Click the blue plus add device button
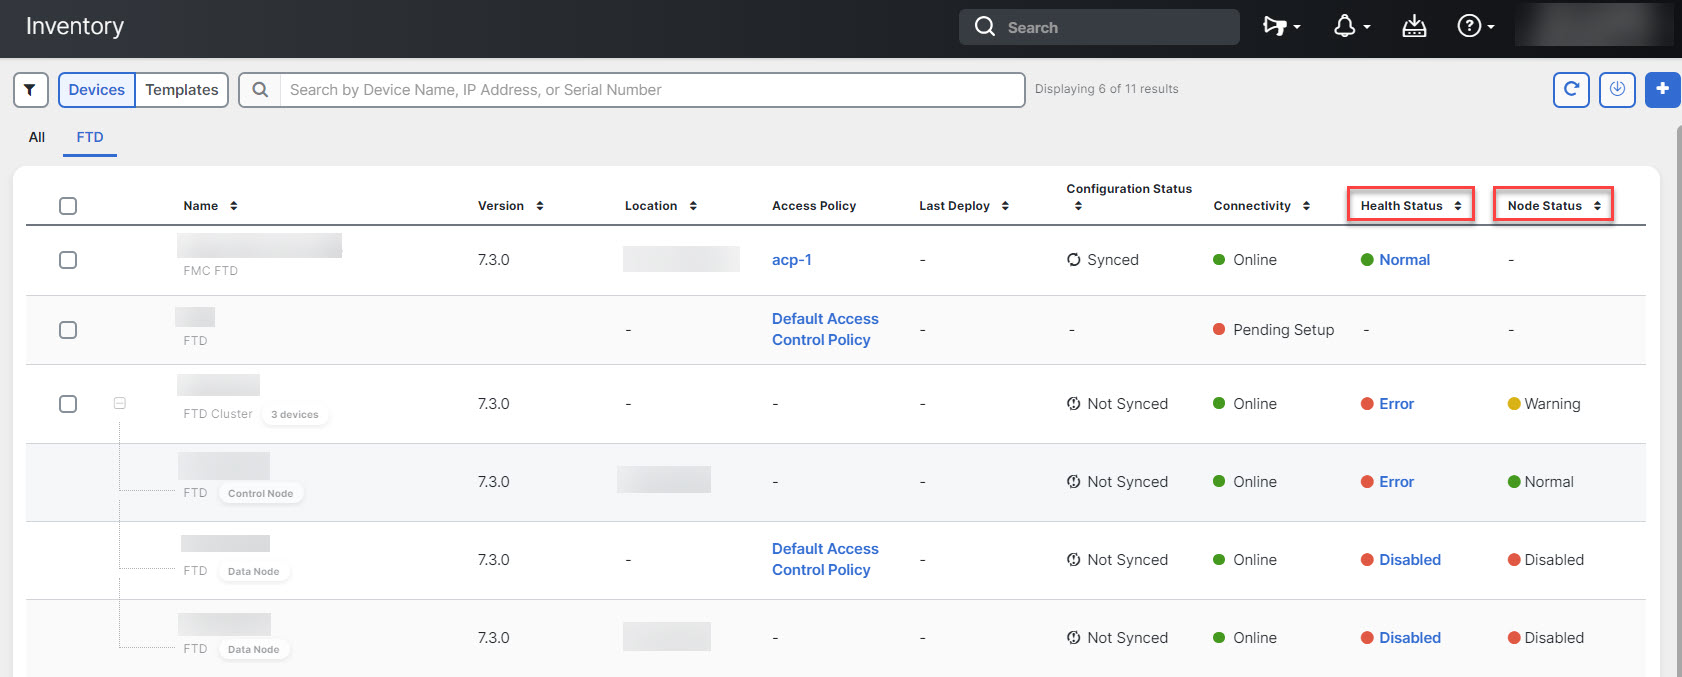Viewport: 1682px width, 677px height. [x=1662, y=90]
